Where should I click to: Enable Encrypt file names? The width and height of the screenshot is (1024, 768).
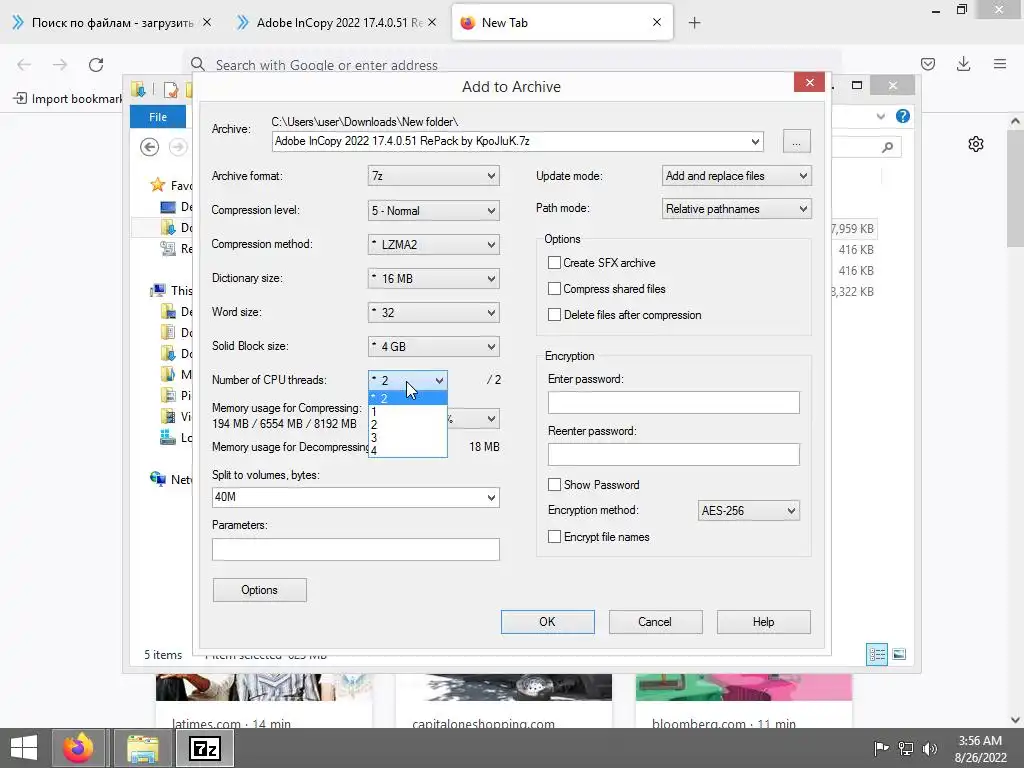[554, 537]
